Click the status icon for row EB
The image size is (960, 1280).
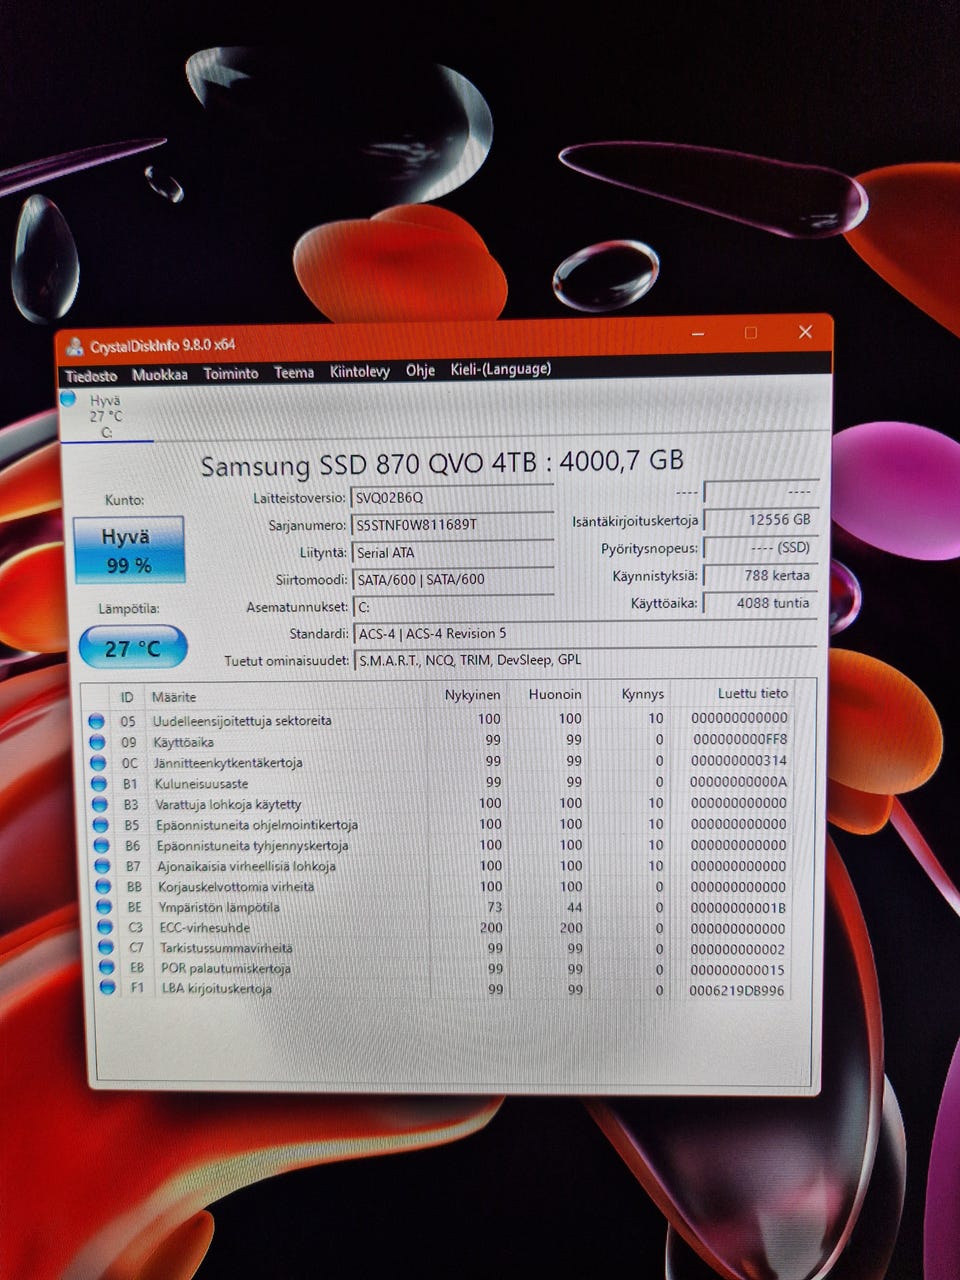(x=108, y=968)
